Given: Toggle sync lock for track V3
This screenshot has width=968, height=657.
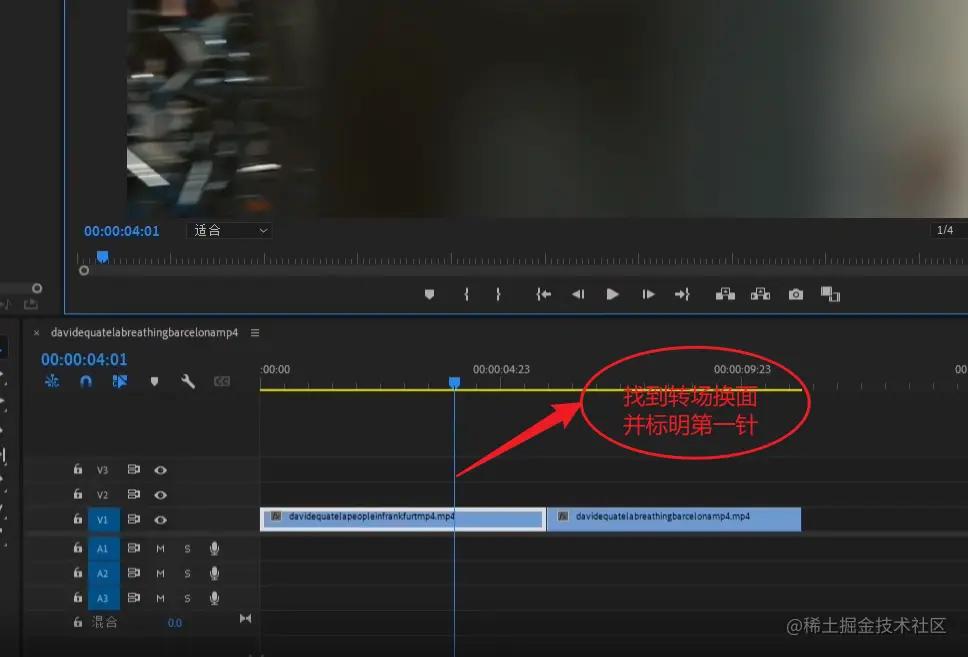Looking at the screenshot, I should click(x=133, y=469).
